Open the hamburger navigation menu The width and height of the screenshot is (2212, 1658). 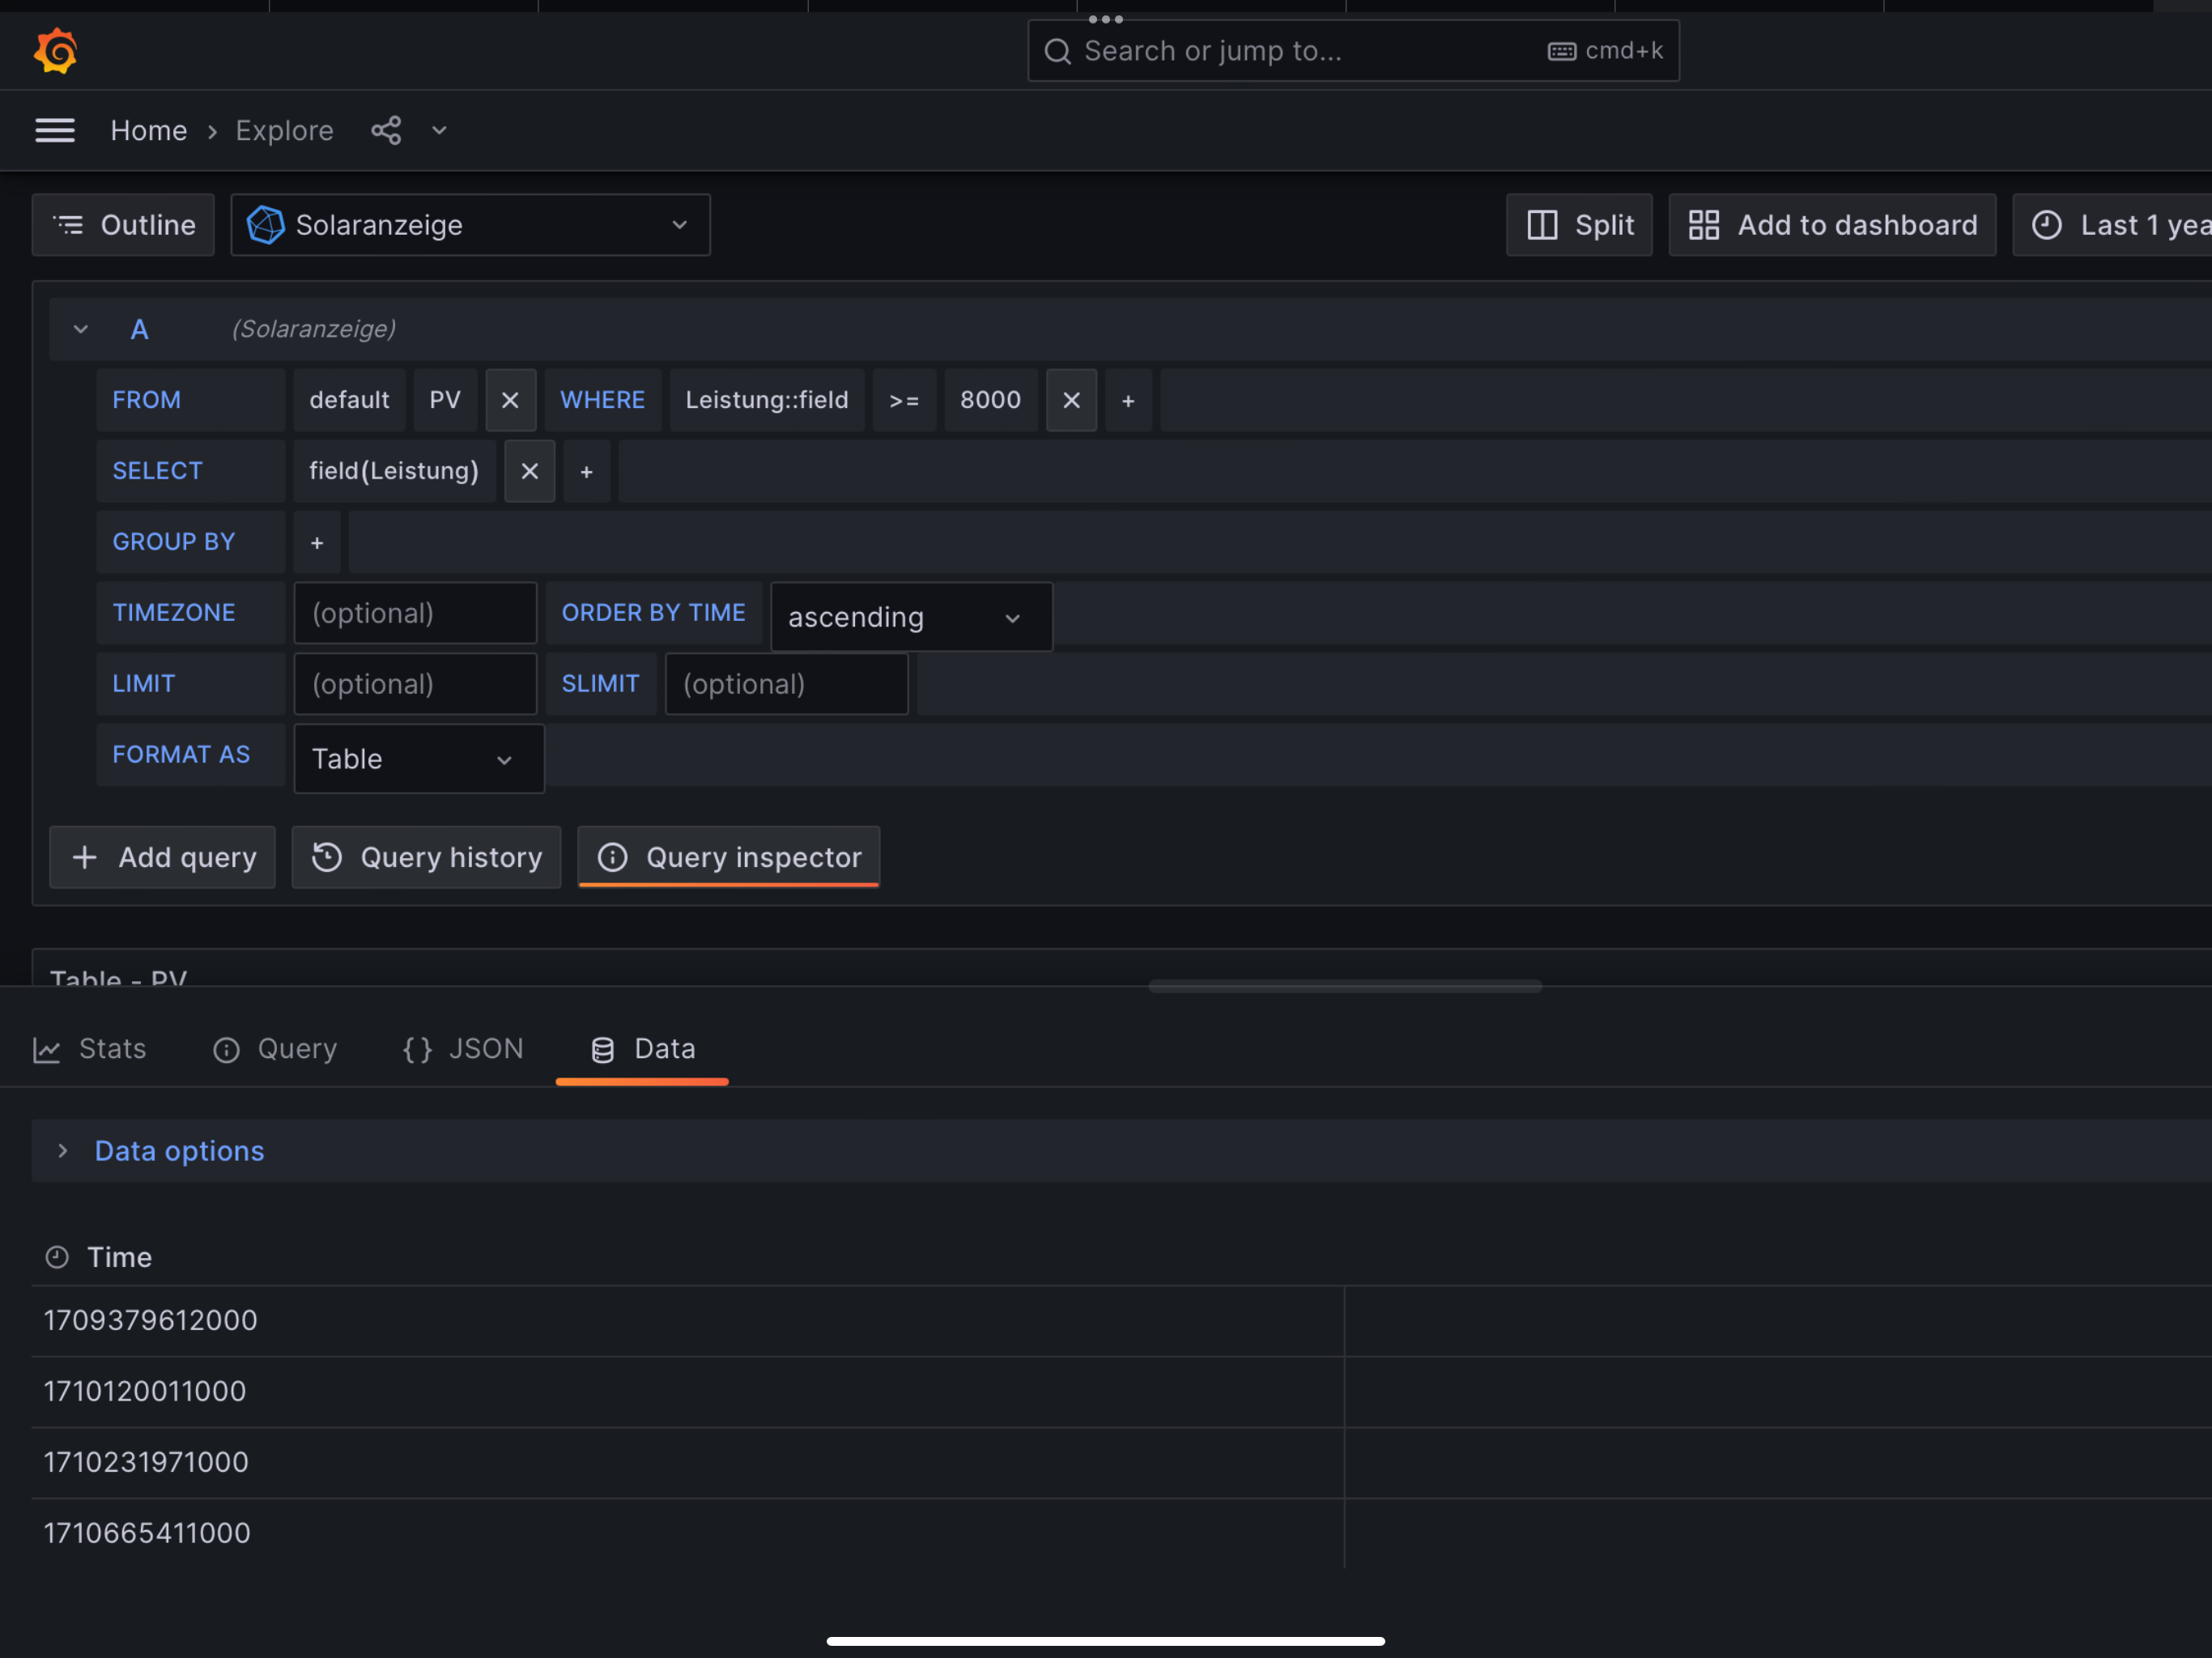55,130
